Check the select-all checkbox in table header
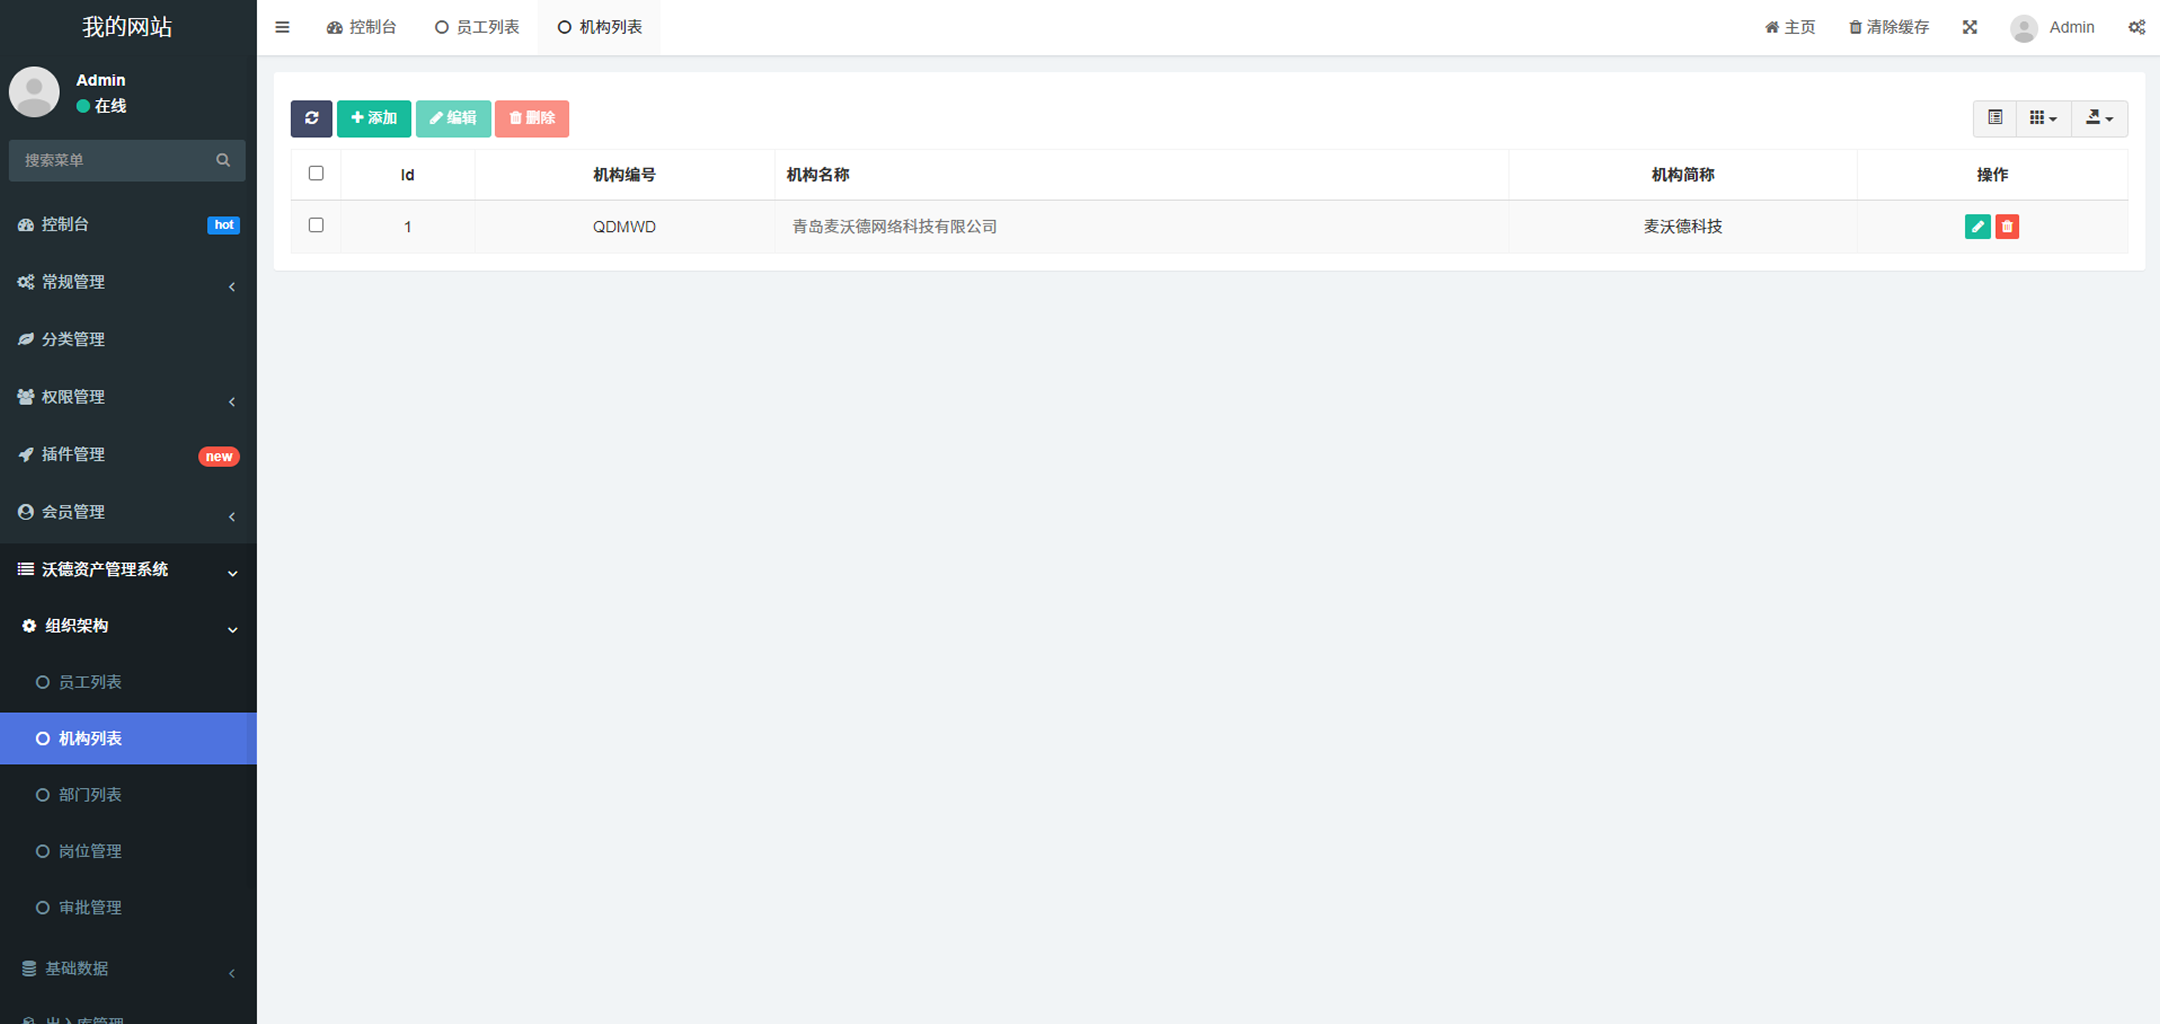The width and height of the screenshot is (2160, 1024). tap(316, 173)
